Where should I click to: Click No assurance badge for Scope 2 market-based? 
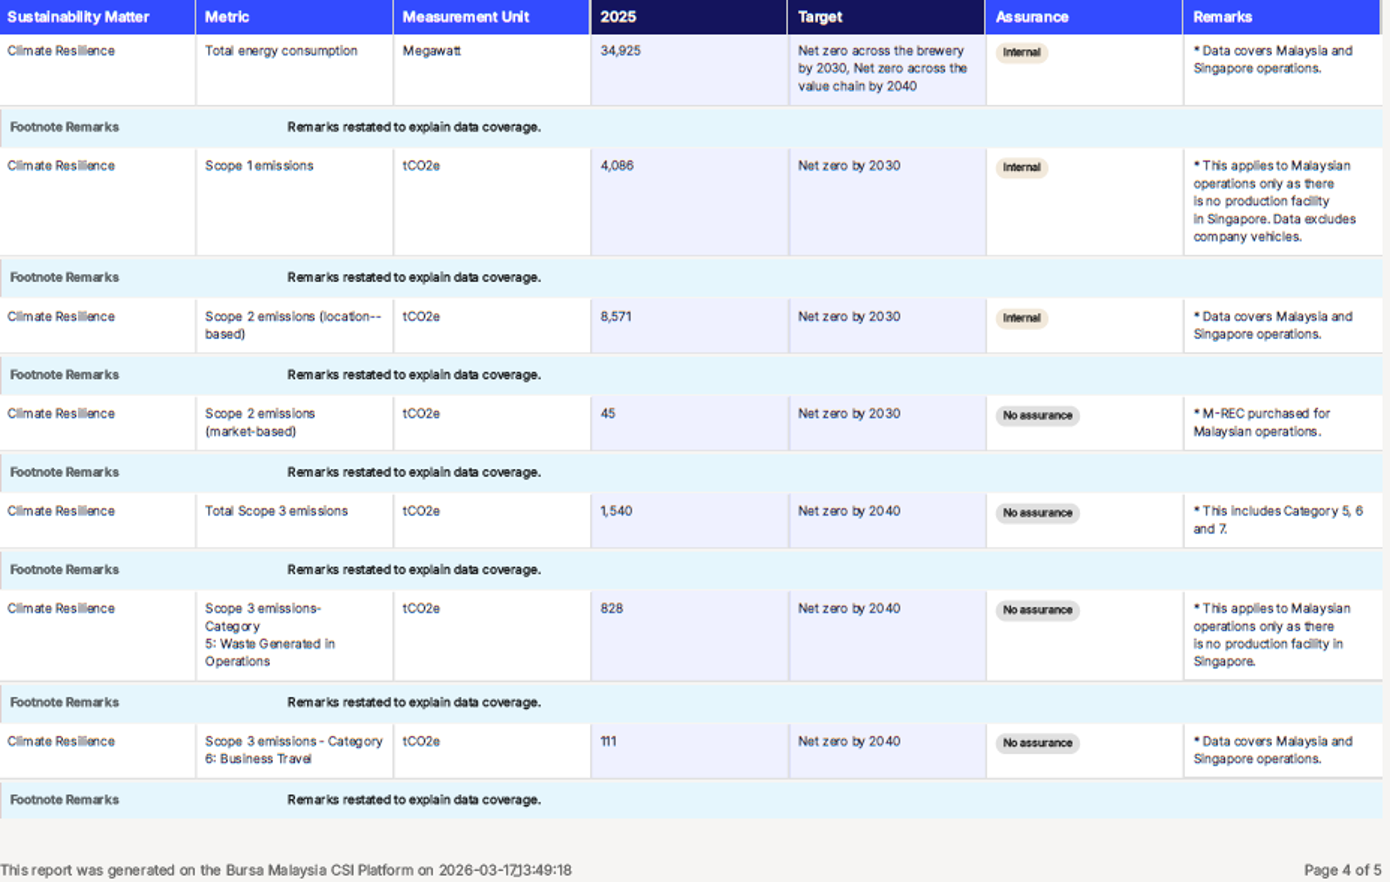click(x=1037, y=415)
